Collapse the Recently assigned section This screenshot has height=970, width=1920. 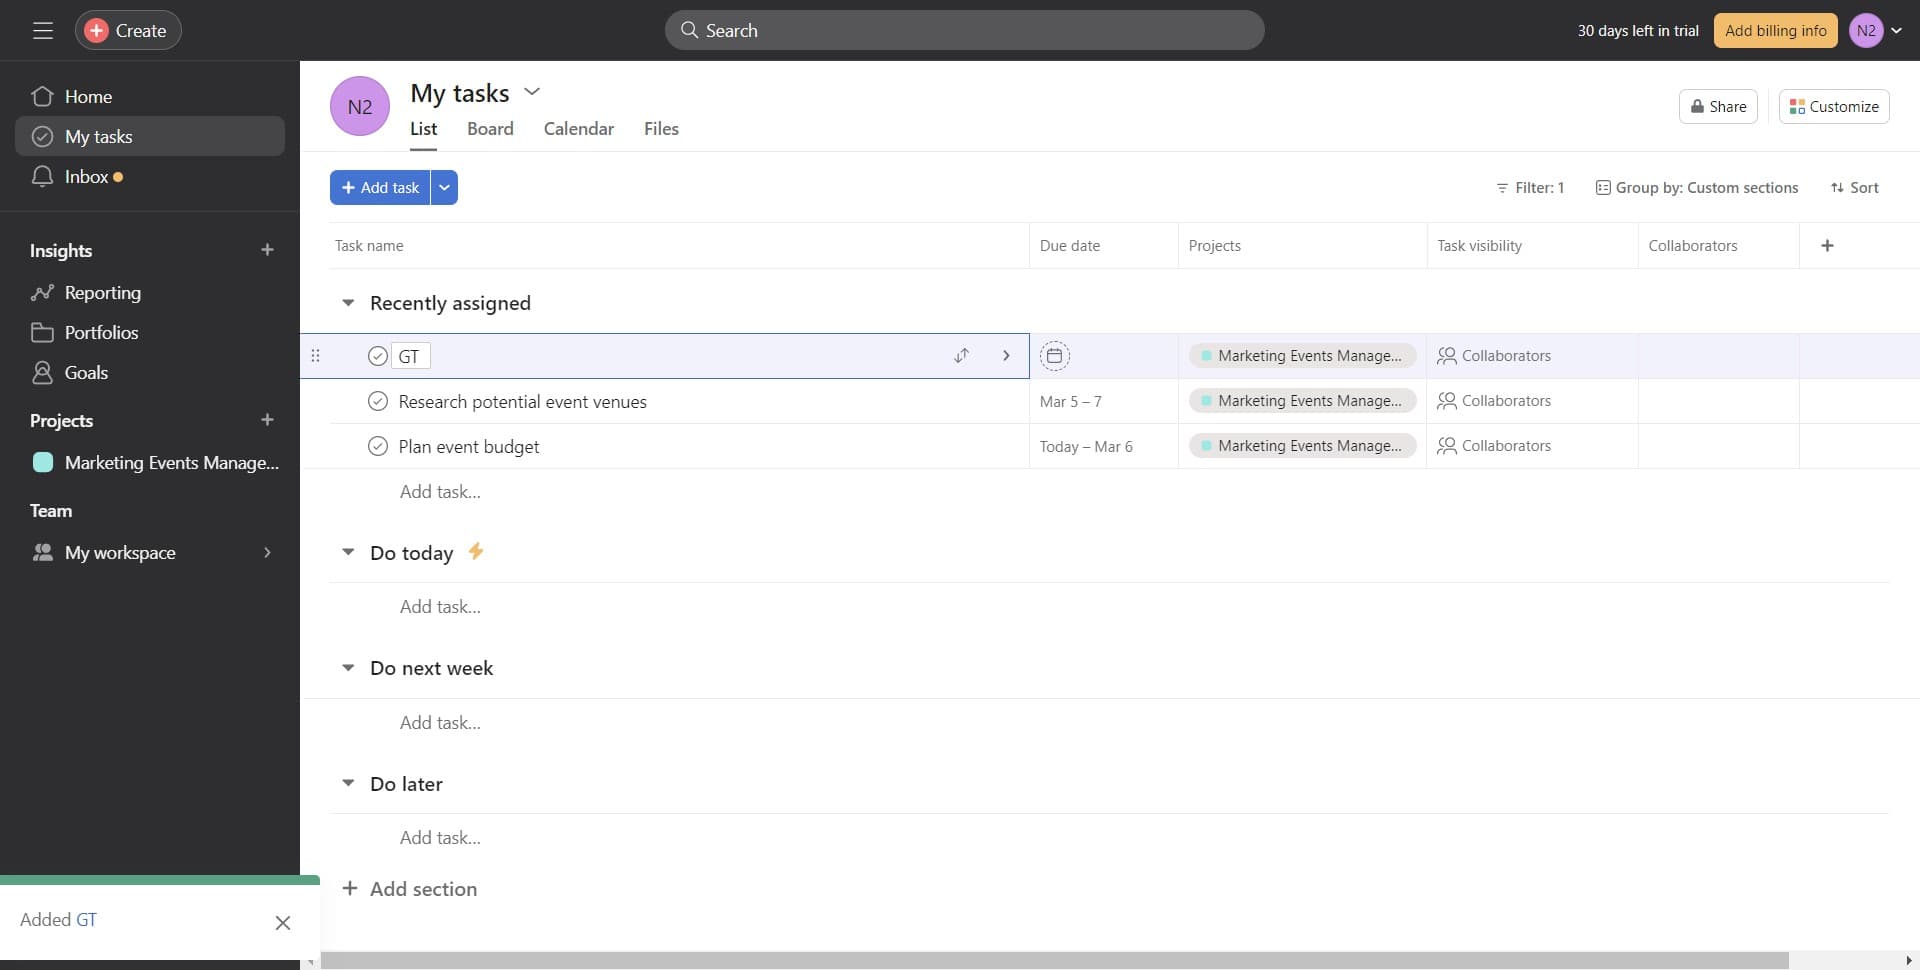coord(347,303)
